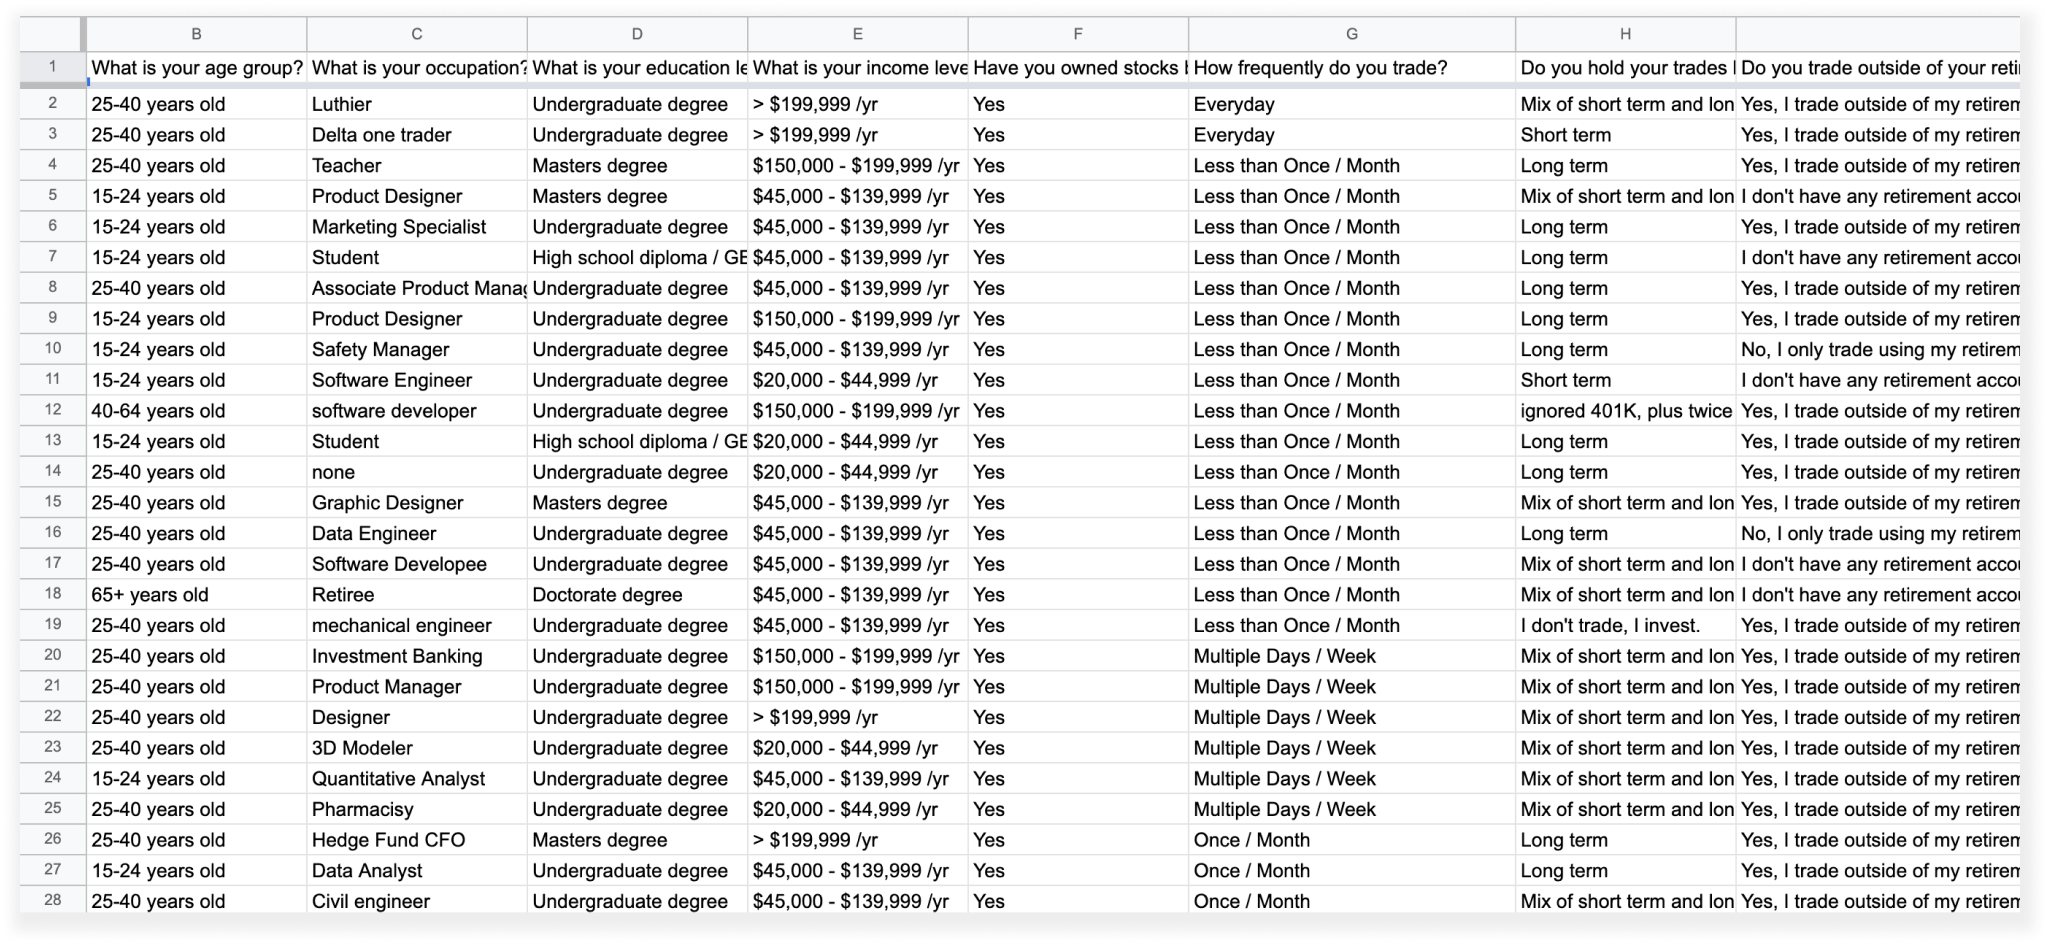Click 'No, I only trade' in Safety Manager row
Image resolution: width=2048 pixels, height=945 pixels.
point(1879,350)
